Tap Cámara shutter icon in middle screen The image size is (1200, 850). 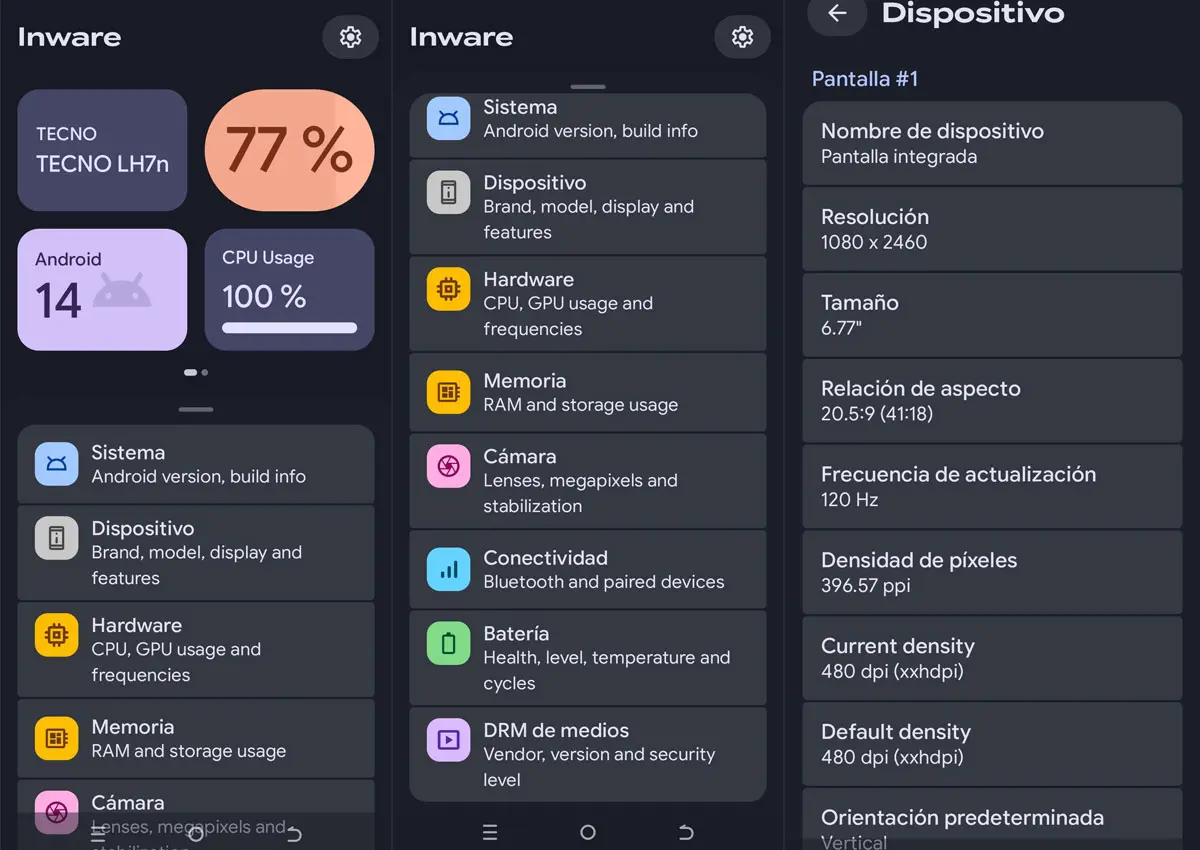coord(448,467)
